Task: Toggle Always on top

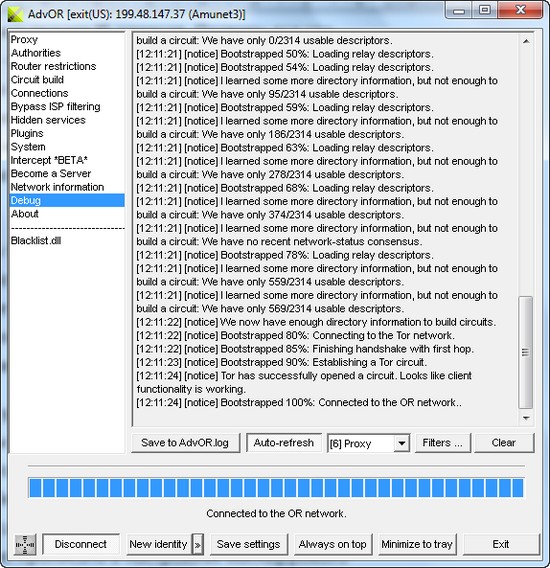Action: (x=332, y=544)
